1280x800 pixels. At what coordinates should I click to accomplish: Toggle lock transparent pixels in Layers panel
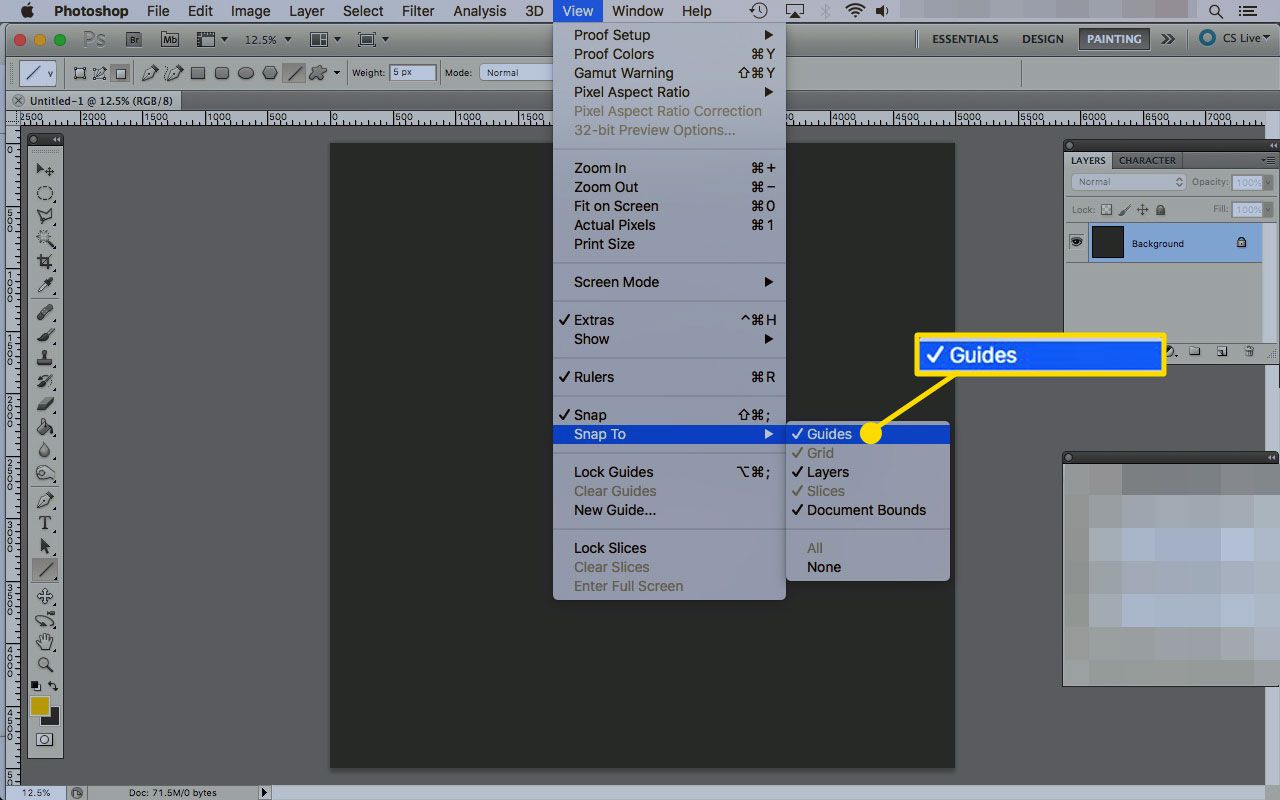coord(1106,210)
